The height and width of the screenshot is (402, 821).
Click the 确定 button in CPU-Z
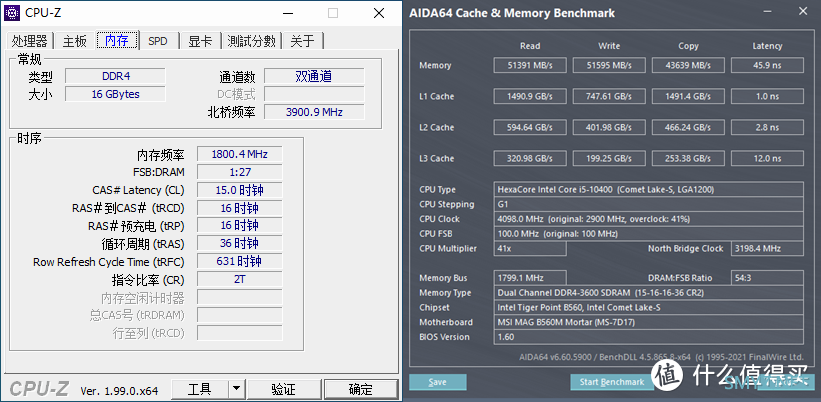(x=361, y=389)
